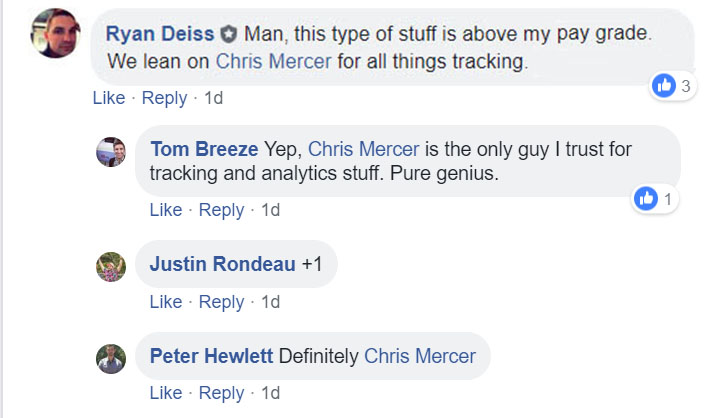The width and height of the screenshot is (717, 418).
Task: Open Peter Hewlett's avatar
Action: (111, 359)
